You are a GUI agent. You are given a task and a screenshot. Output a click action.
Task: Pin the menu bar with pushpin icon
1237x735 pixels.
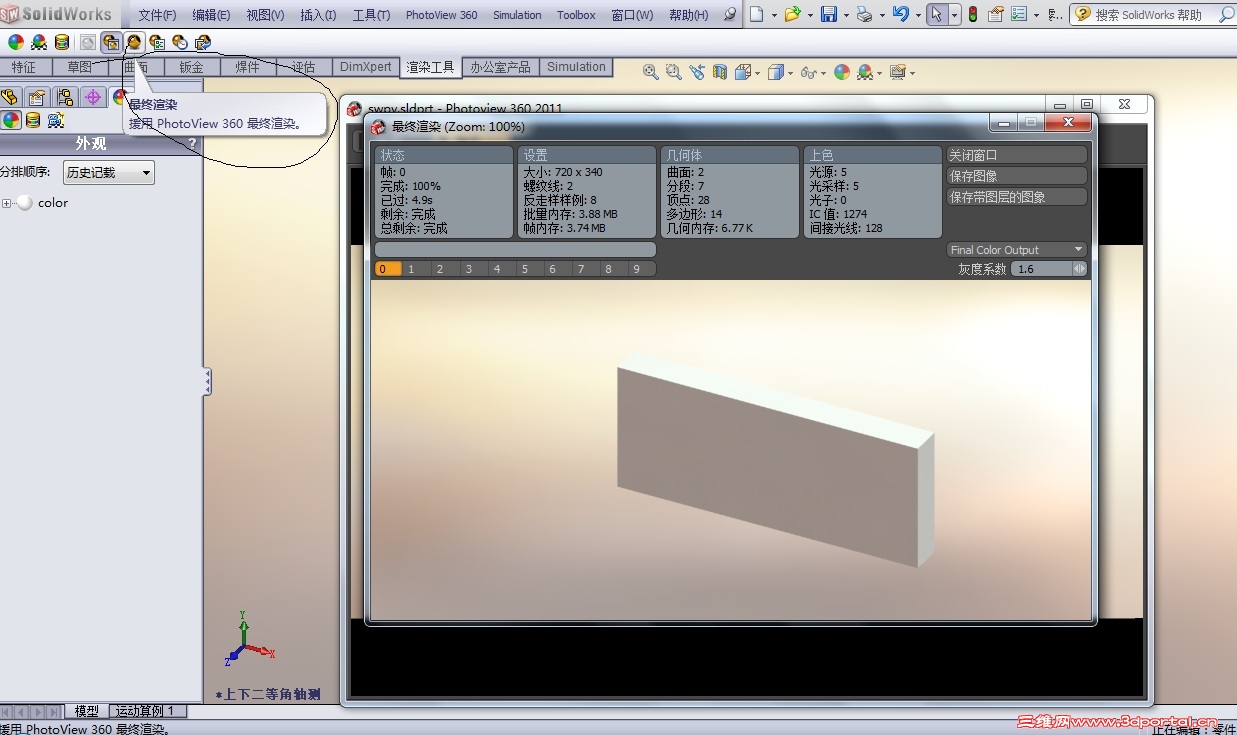click(x=730, y=15)
